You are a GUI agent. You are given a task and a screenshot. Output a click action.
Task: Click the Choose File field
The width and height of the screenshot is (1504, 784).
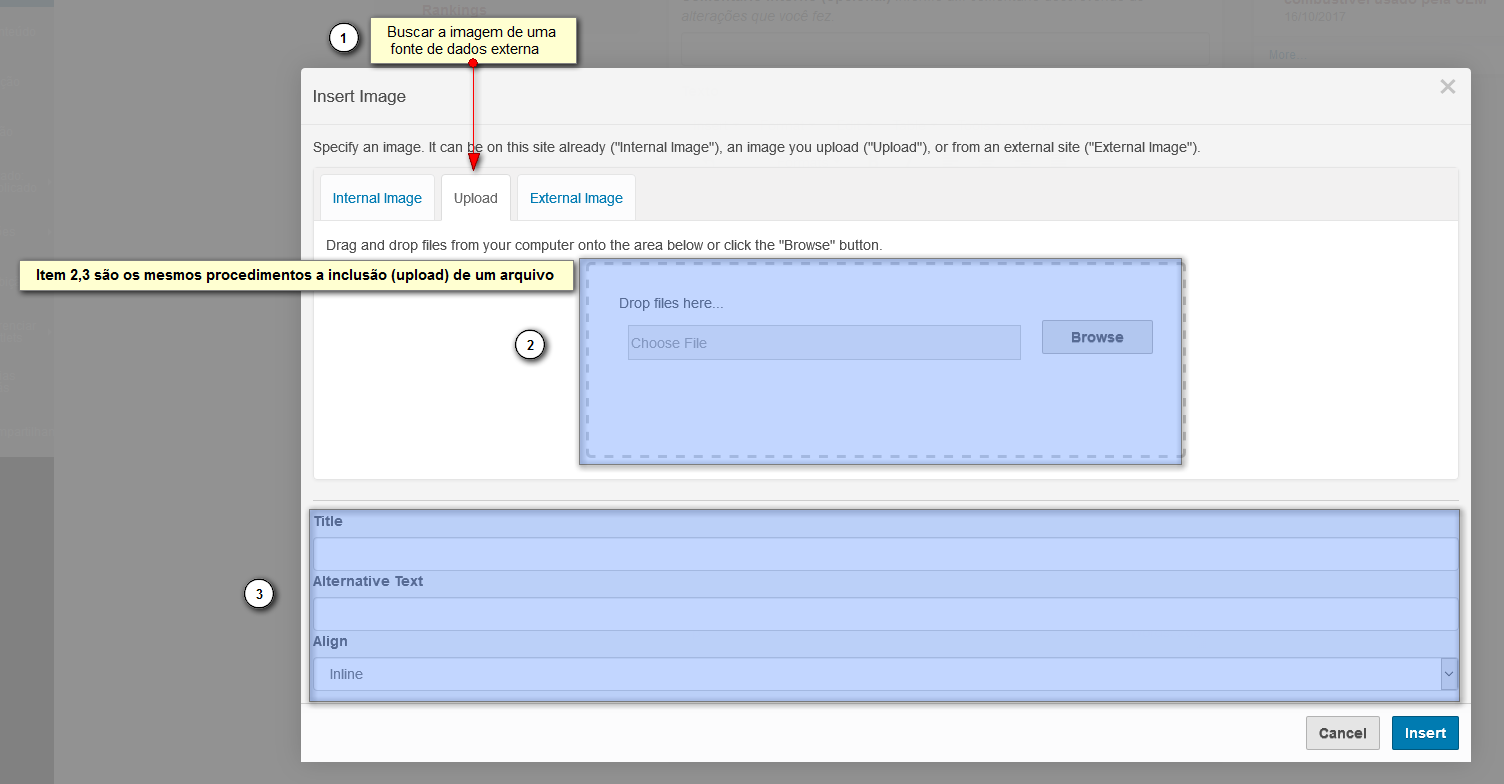click(824, 343)
